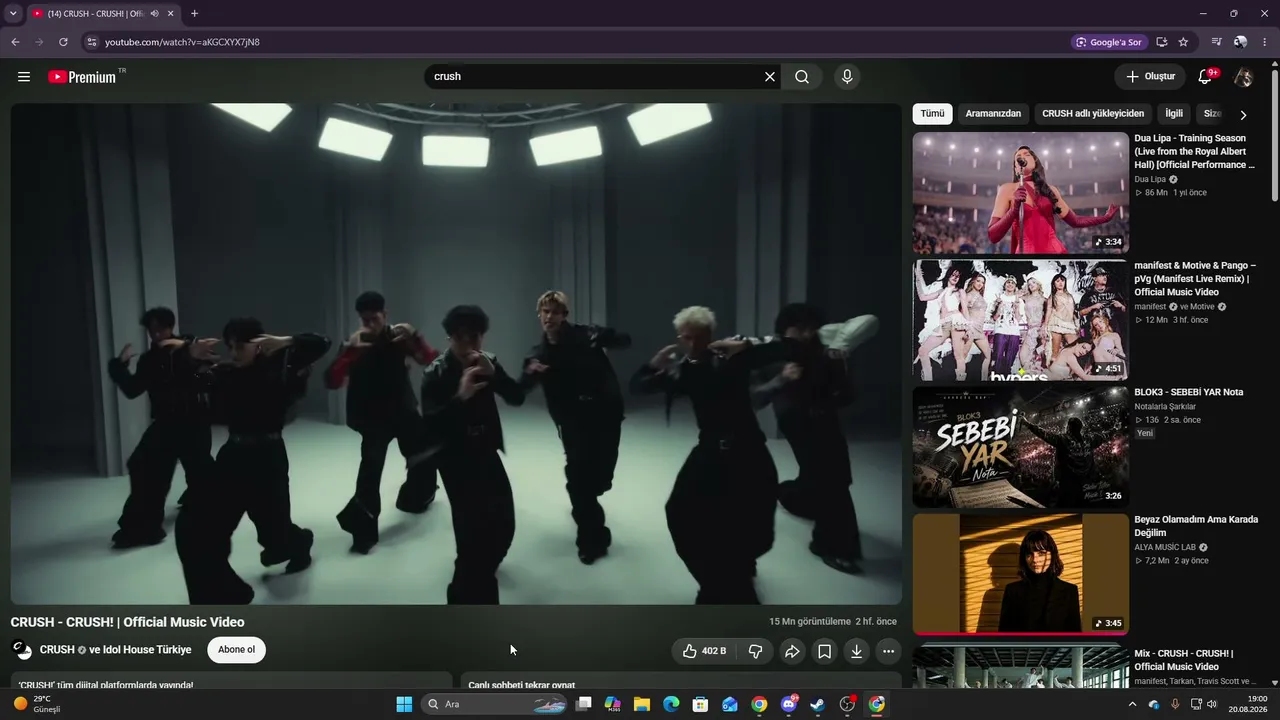This screenshot has width=1280, height=720.
Task: Click the Notalarla Şarkılar channel name
Action: pyautogui.click(x=1165, y=407)
